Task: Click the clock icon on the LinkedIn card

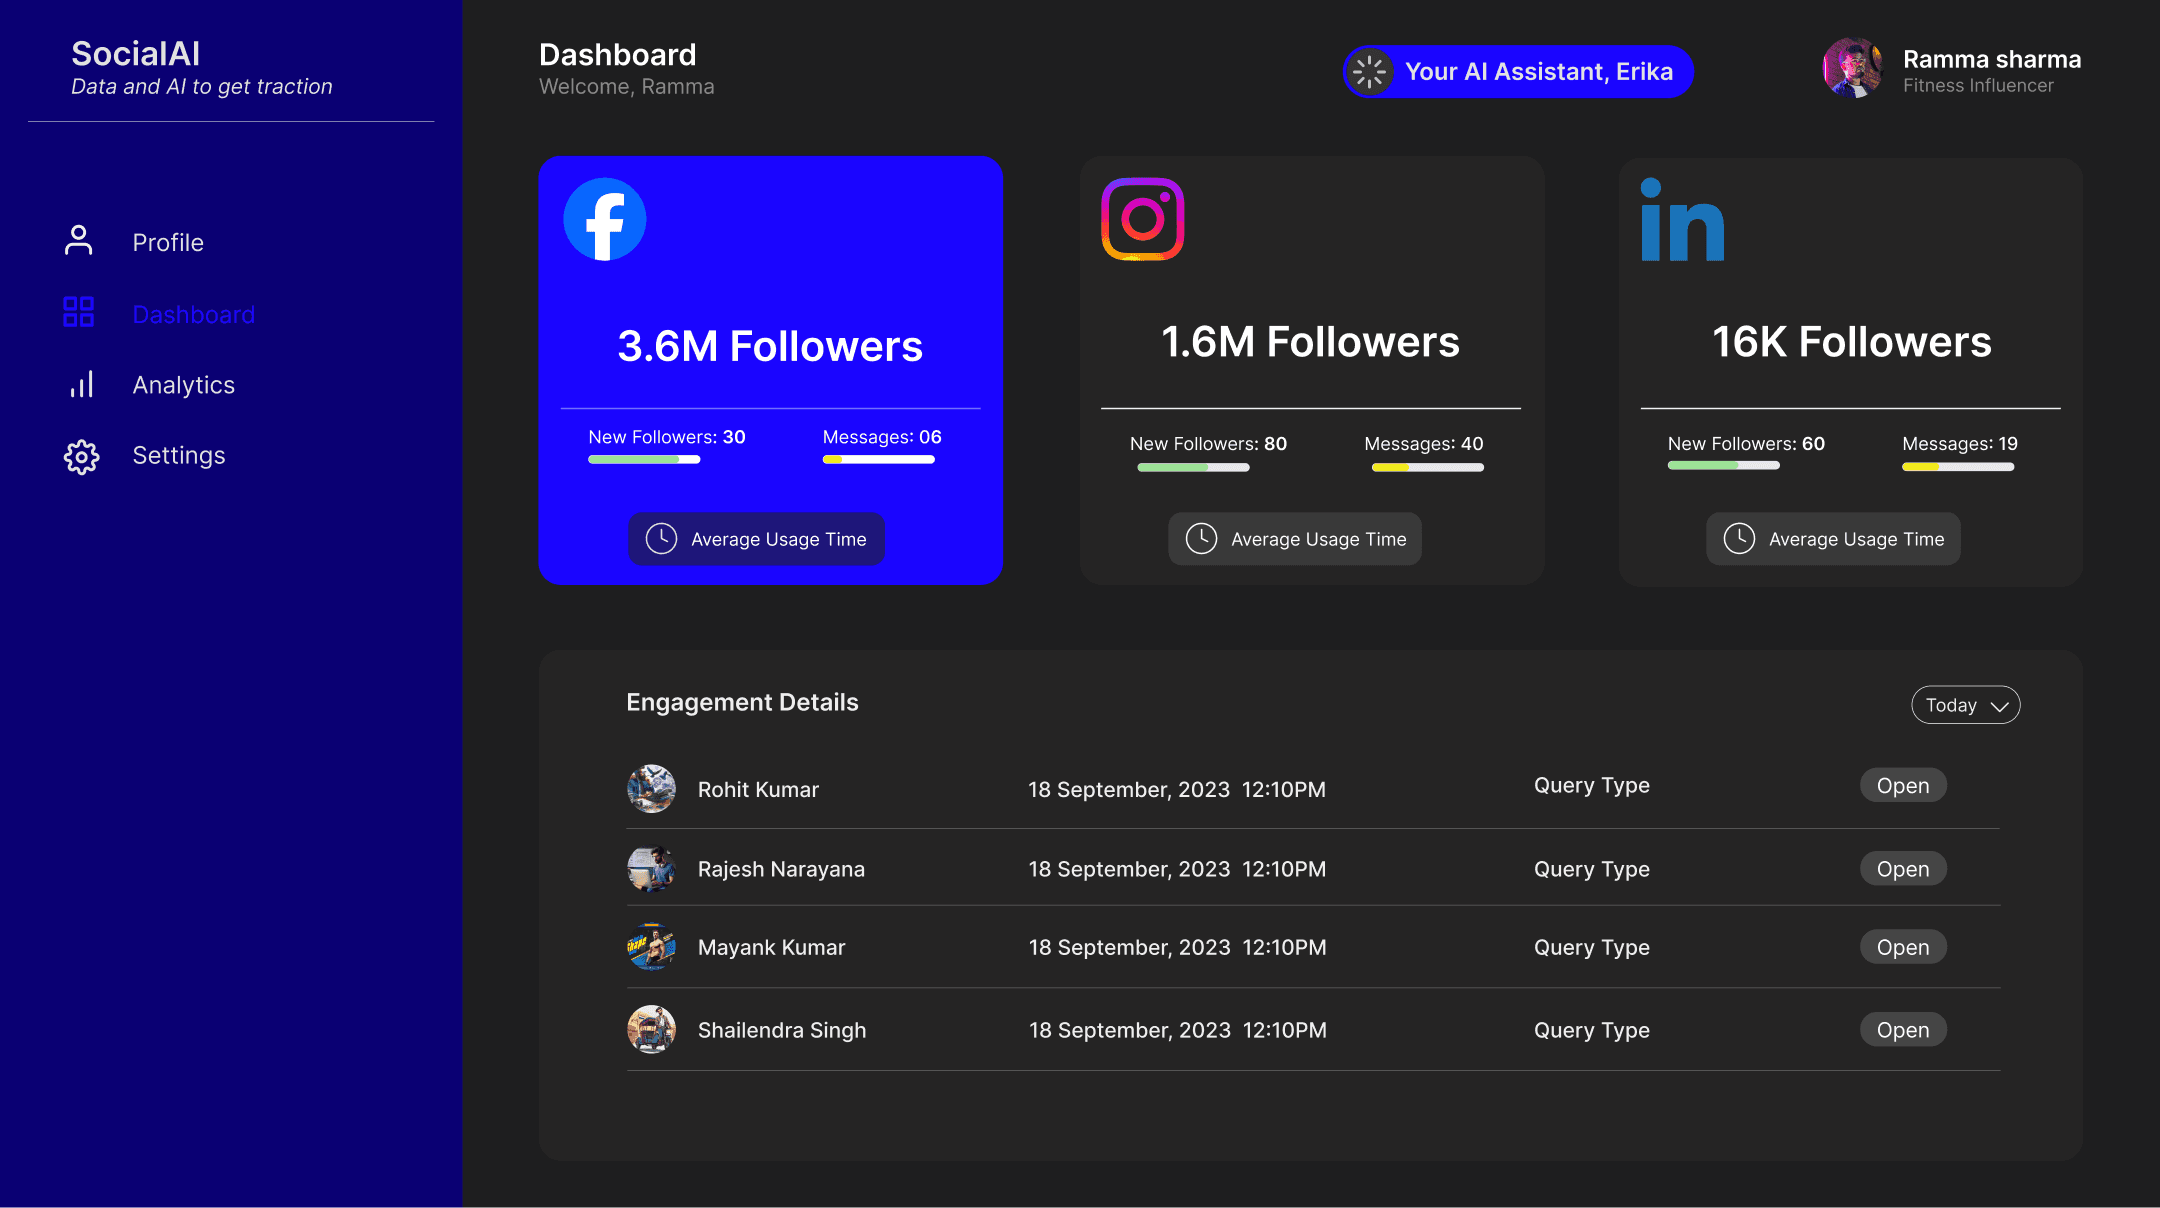Action: (1739, 539)
